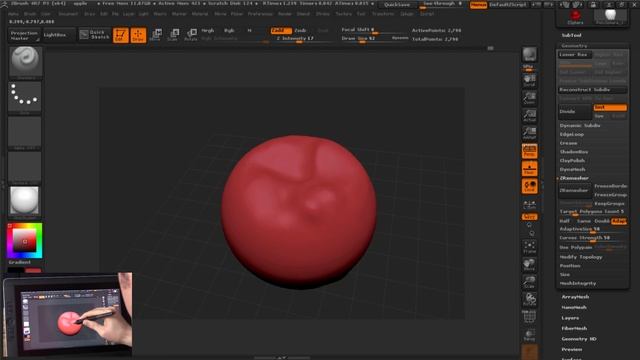Viewport: 640px width, 360px height.
Task: Activate Edit mode button
Action: tap(121, 35)
